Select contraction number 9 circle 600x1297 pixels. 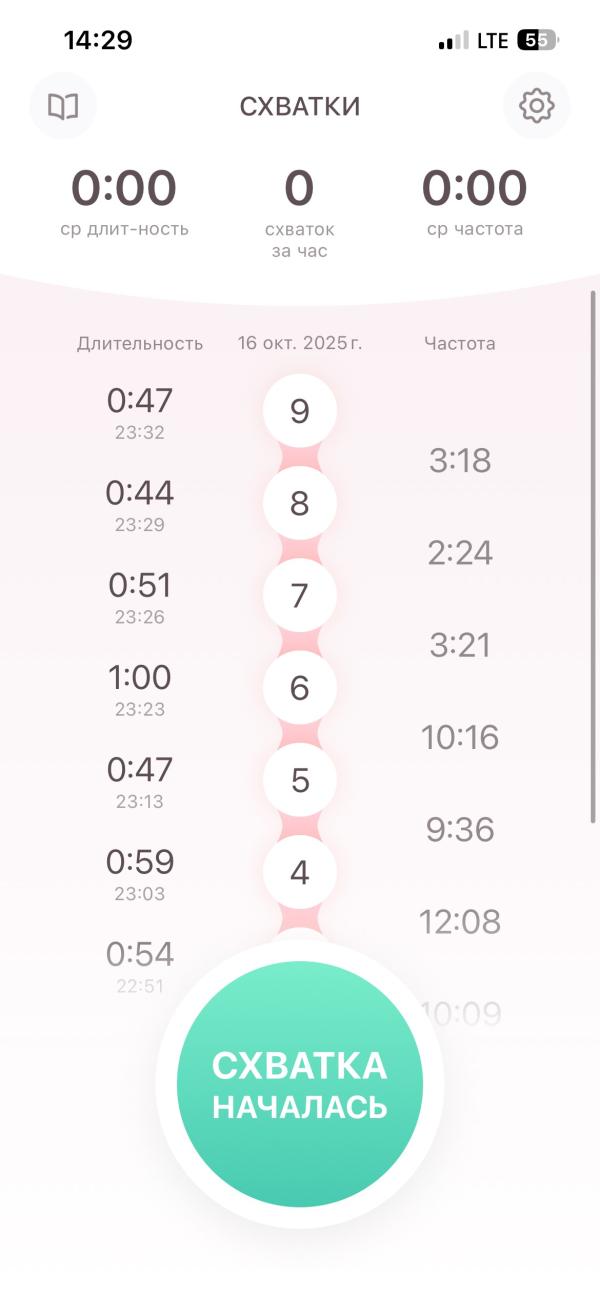coord(300,411)
